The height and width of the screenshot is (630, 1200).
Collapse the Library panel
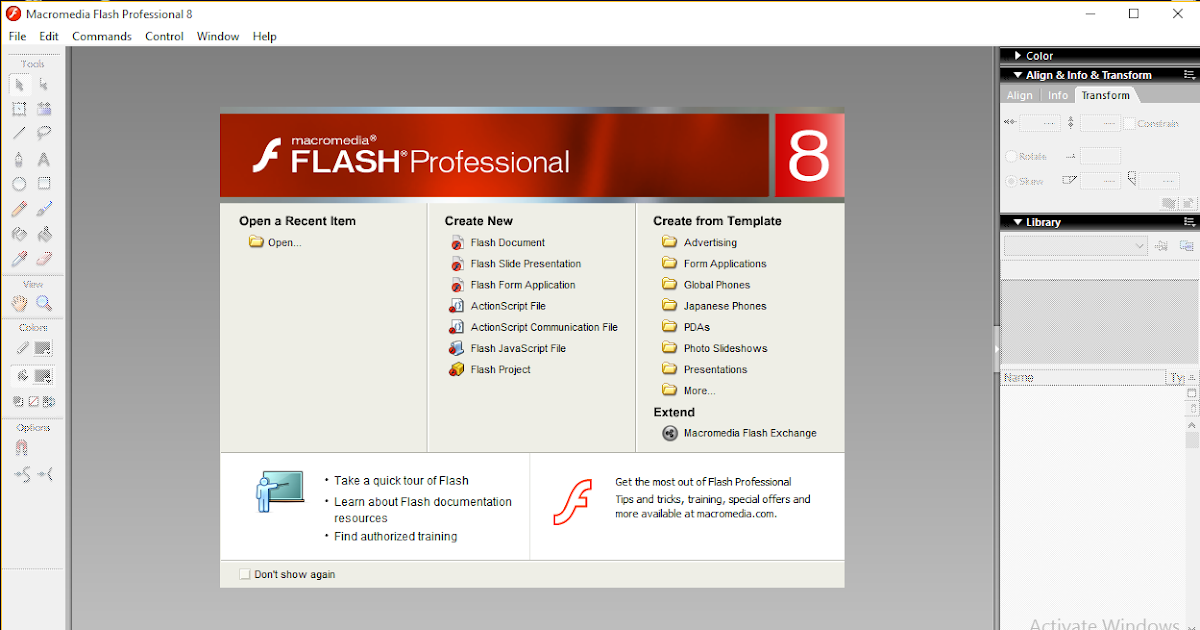coord(1017,222)
